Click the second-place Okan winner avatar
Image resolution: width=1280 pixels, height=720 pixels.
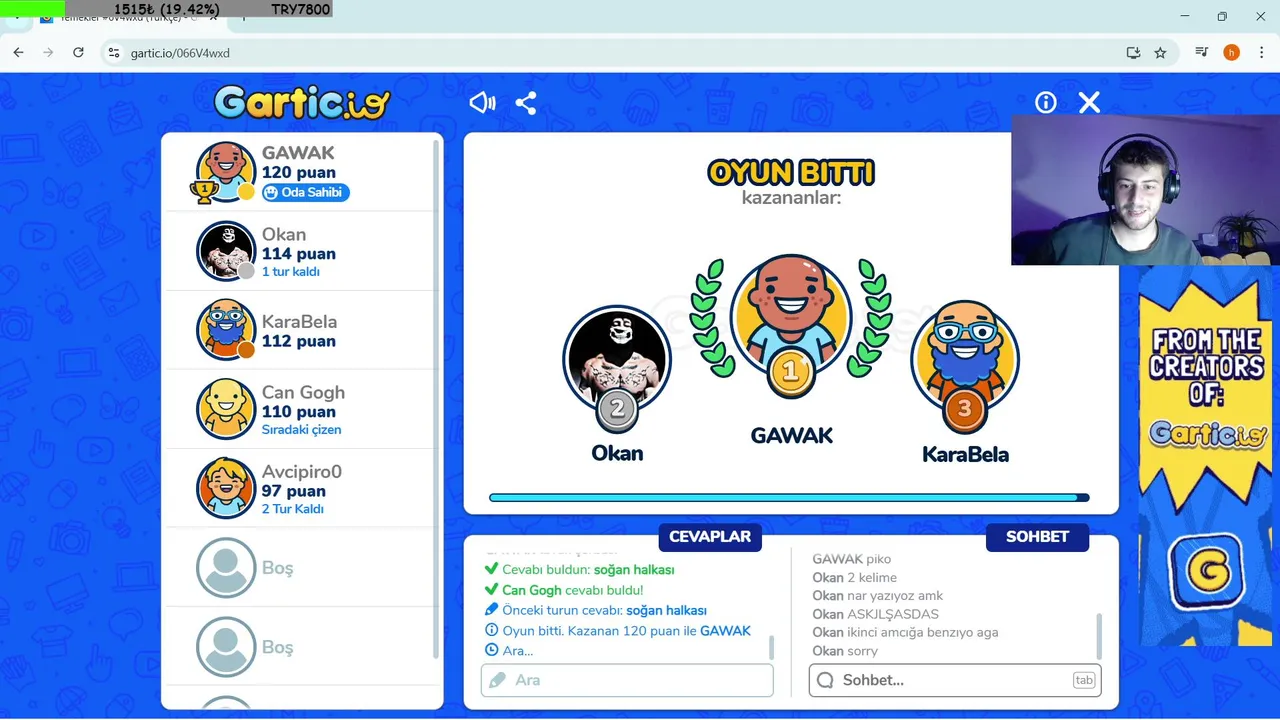point(617,360)
